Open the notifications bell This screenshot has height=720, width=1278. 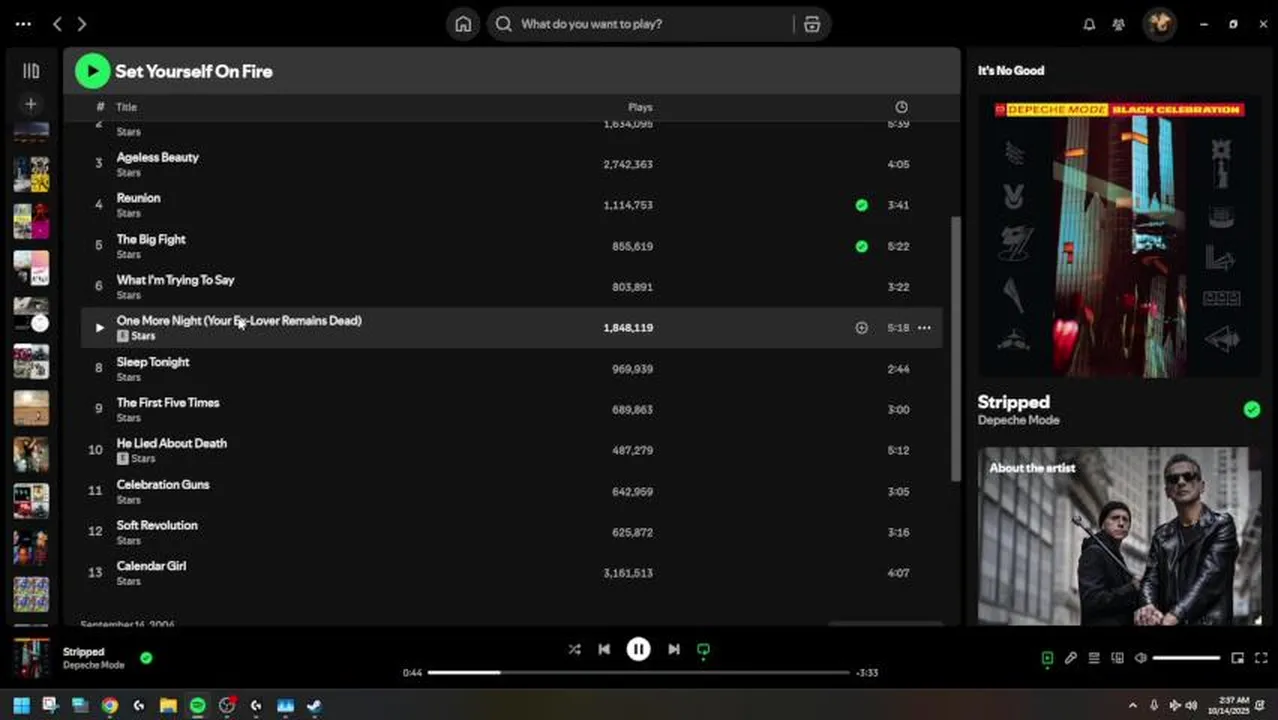pyautogui.click(x=1089, y=24)
